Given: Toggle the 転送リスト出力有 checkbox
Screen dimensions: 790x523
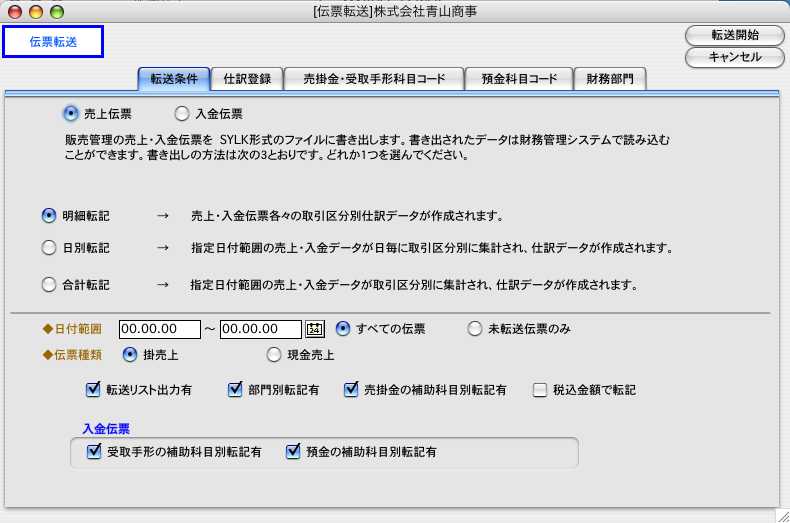Looking at the screenshot, I should pyautogui.click(x=94, y=390).
